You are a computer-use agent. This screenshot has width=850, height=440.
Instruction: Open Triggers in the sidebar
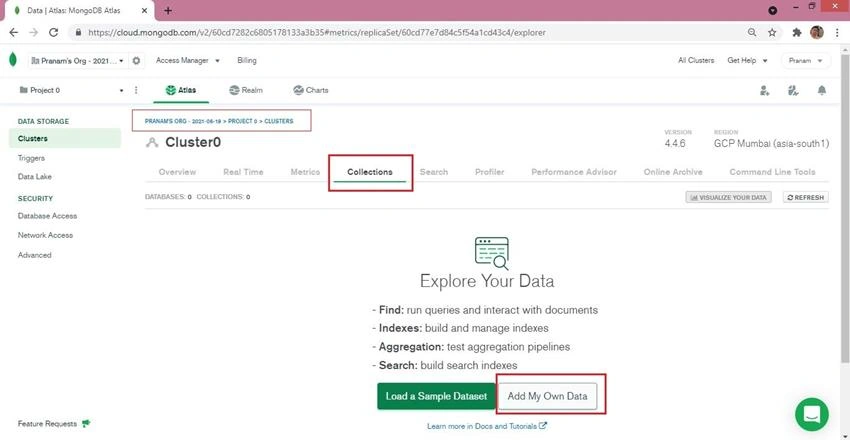click(x=31, y=158)
